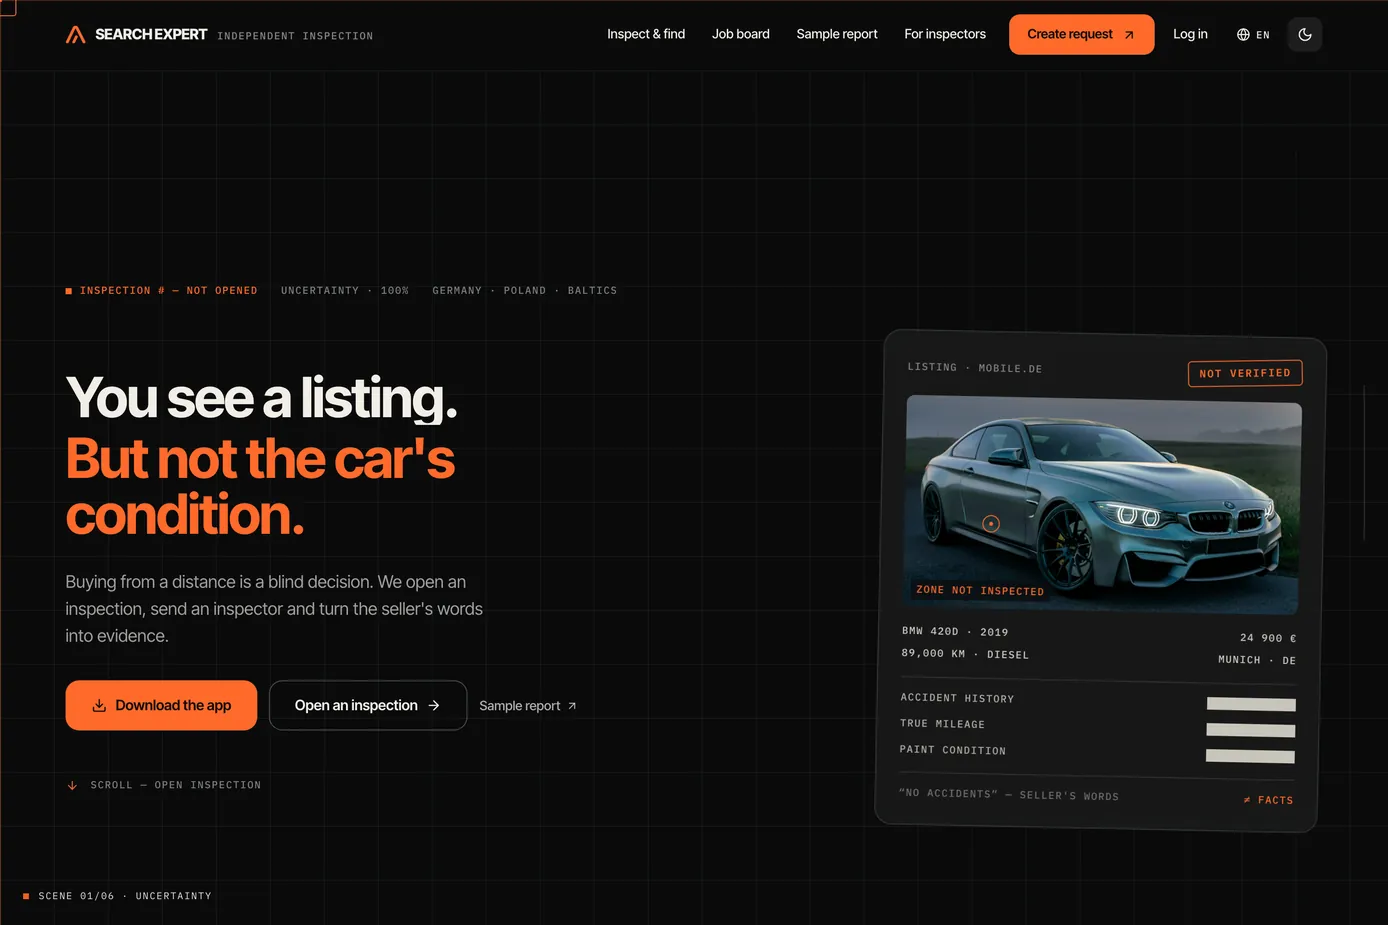Image resolution: width=1388 pixels, height=925 pixels.
Task: Click LISTING · MOBILE.DE label
Action: [x=975, y=368]
